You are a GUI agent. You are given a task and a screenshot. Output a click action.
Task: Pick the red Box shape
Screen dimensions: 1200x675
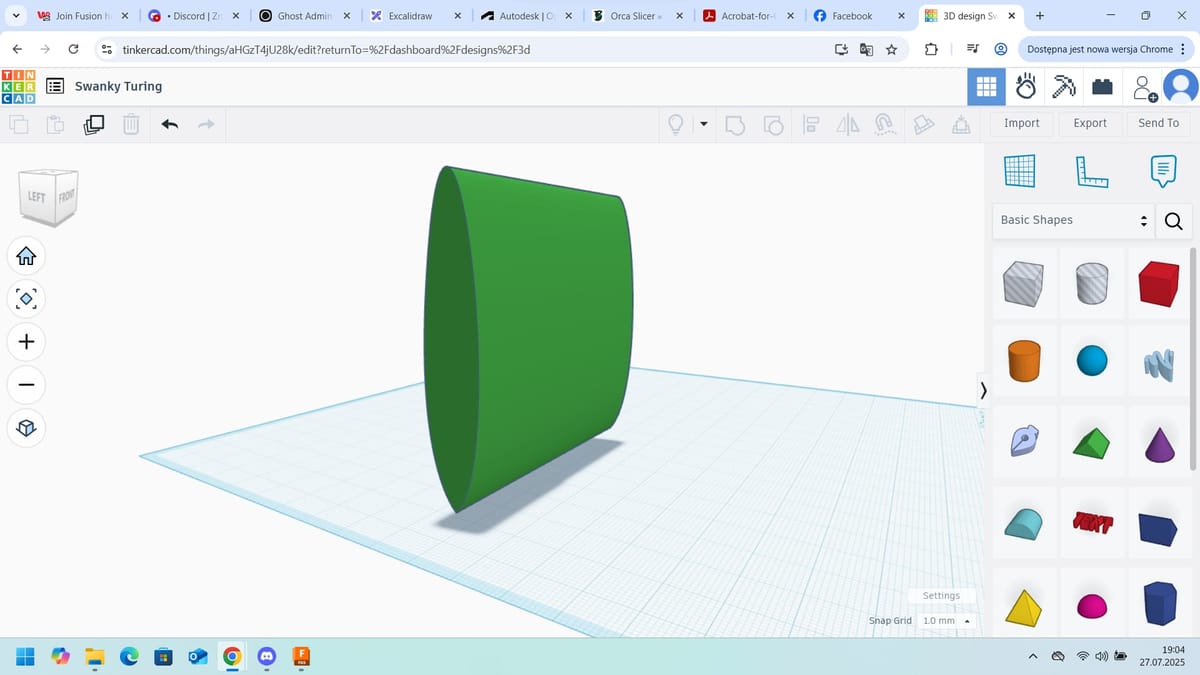(1160, 283)
